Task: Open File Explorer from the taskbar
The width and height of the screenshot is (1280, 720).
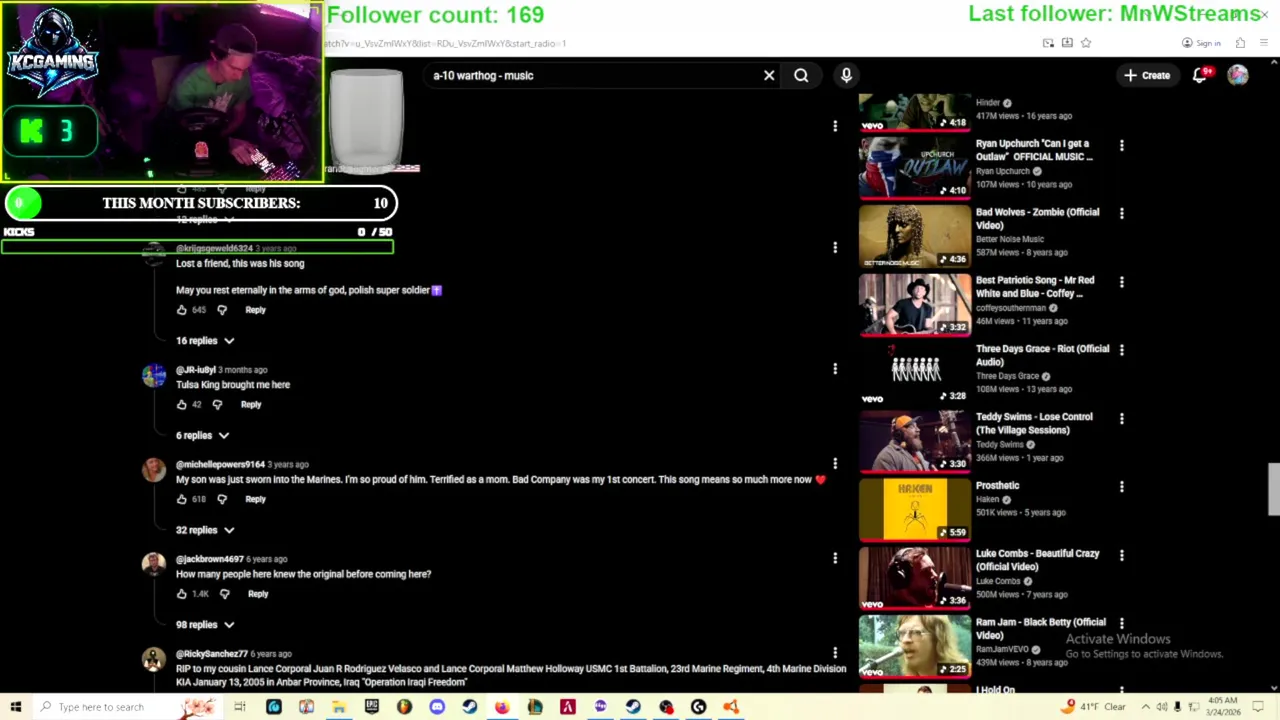Action: 339,707
